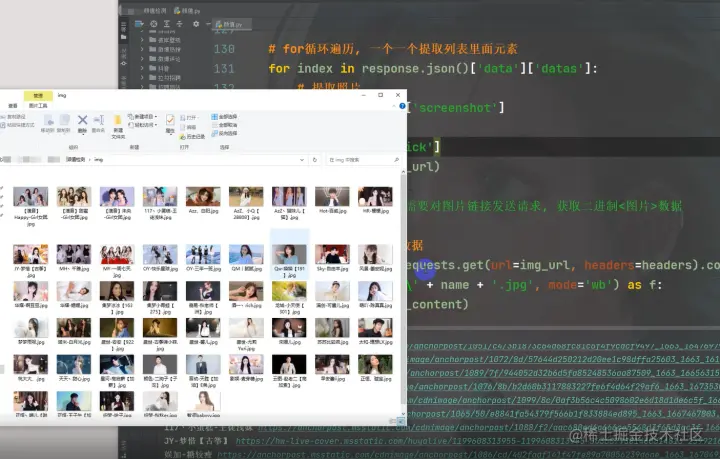Screen dimensions: 720x459
Task: Expand the address bar history dropdown arrow
Action: 302,160
